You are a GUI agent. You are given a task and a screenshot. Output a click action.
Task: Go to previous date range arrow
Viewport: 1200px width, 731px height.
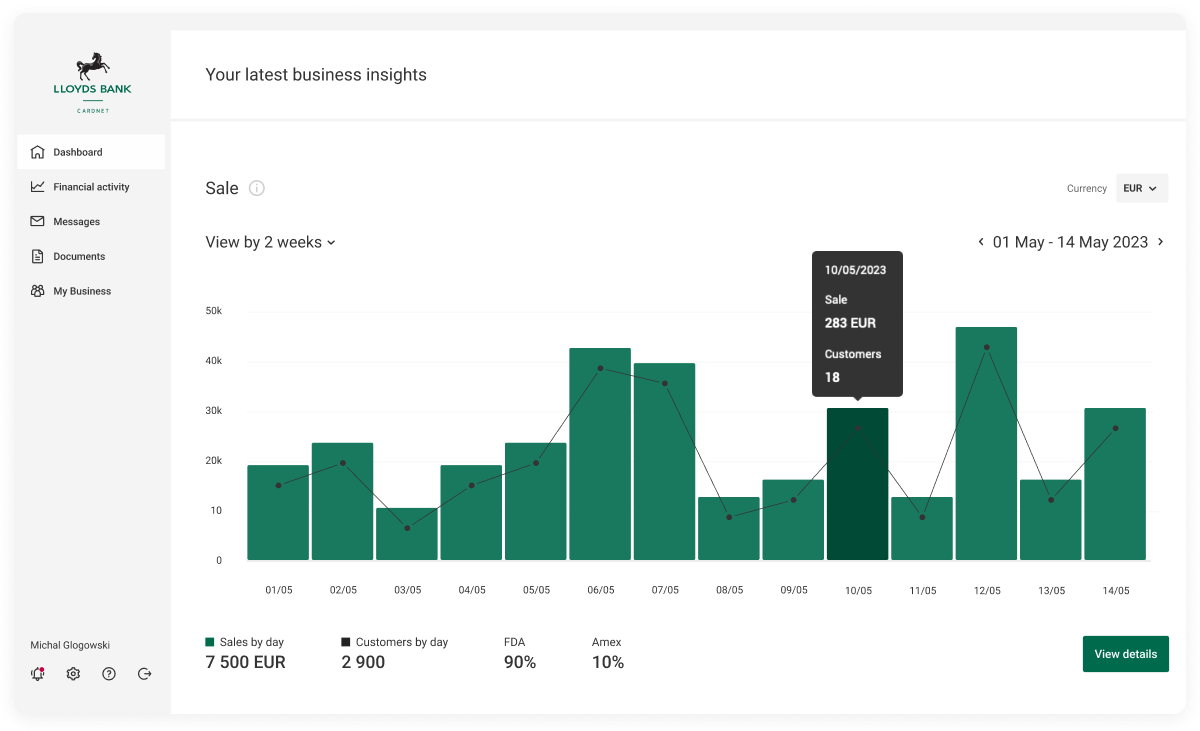981,242
